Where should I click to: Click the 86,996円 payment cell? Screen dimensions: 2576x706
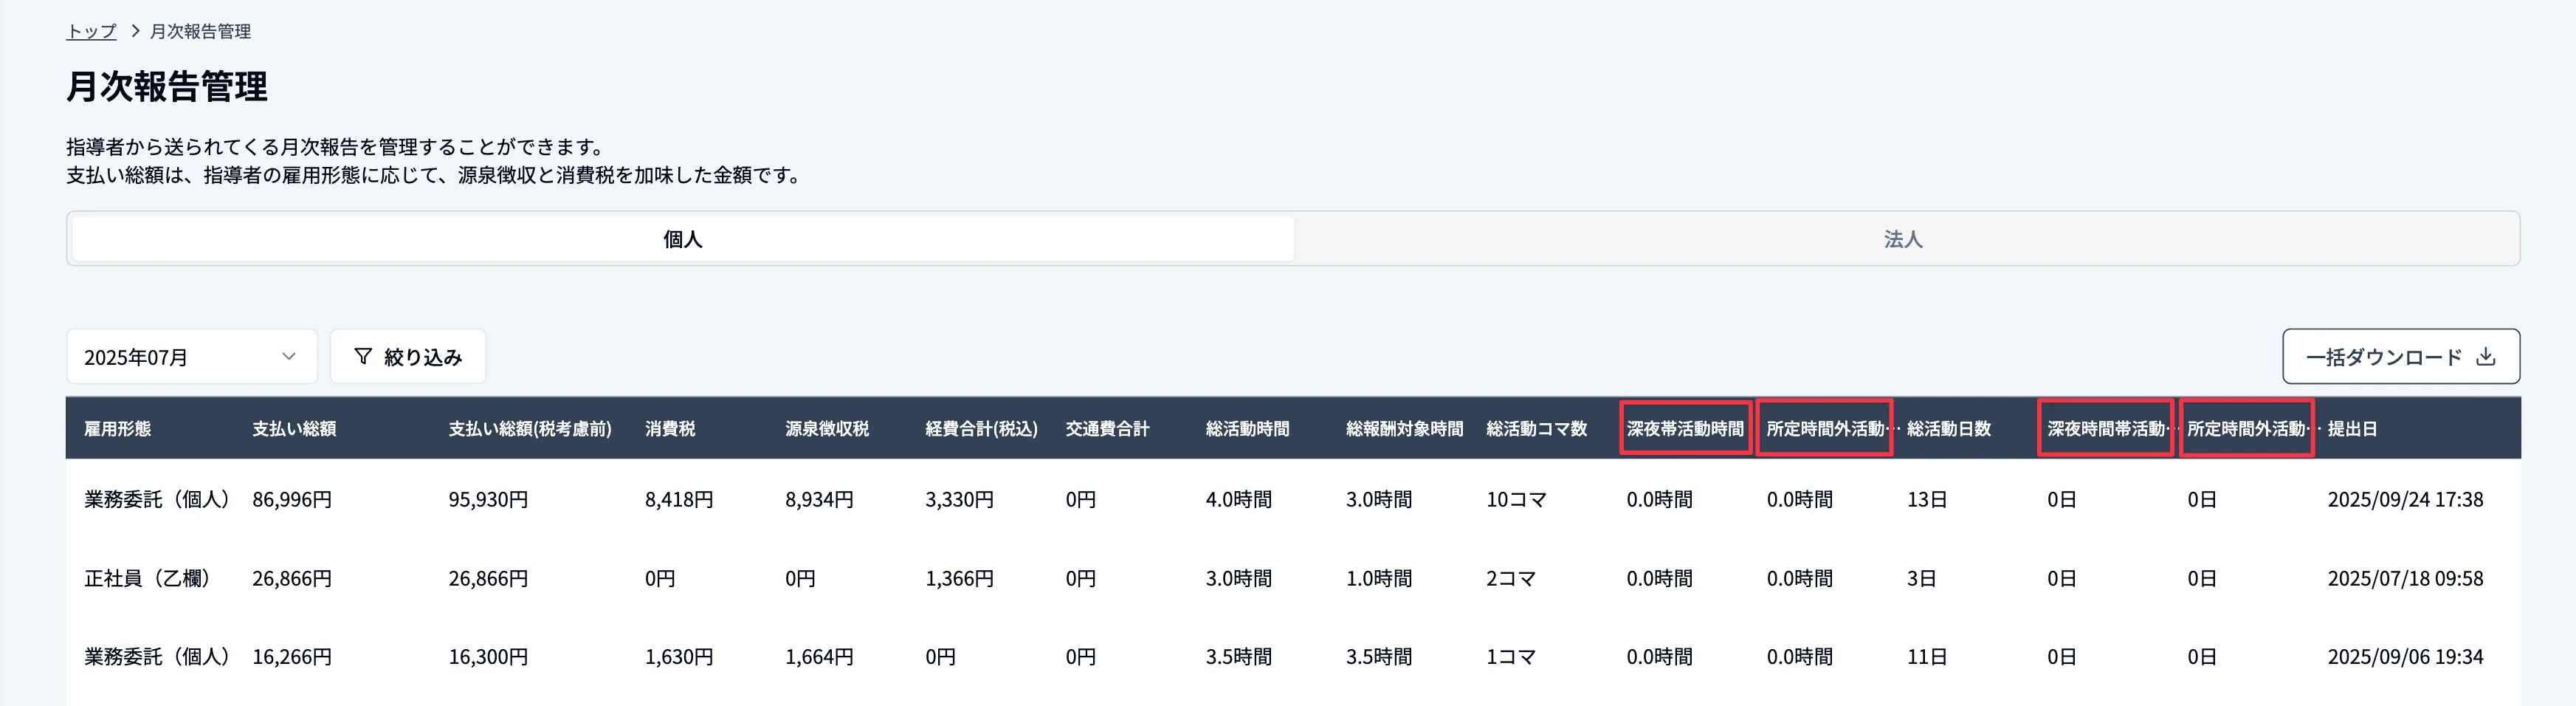292,500
